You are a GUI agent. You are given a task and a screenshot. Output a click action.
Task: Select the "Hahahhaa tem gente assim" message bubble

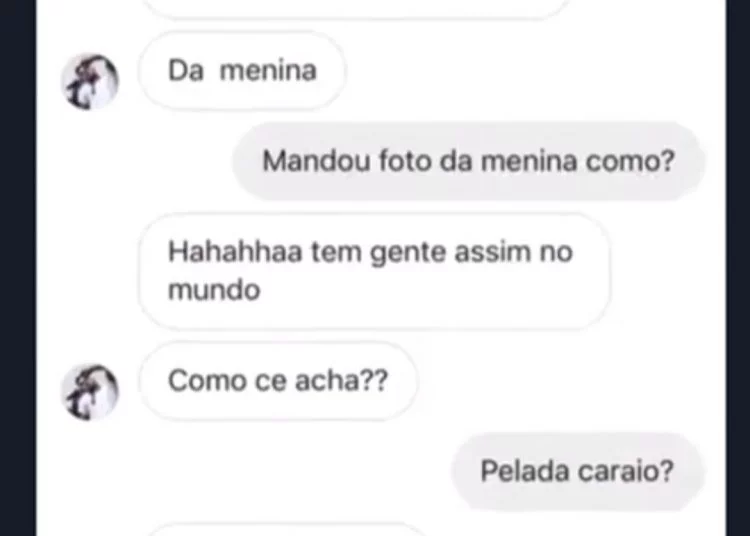click(375, 271)
